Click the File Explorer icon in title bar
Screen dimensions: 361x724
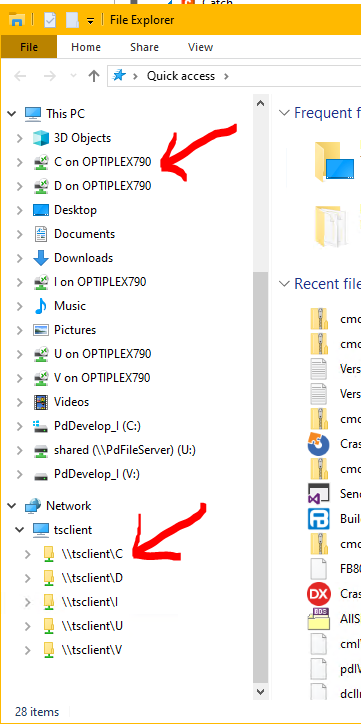17,20
